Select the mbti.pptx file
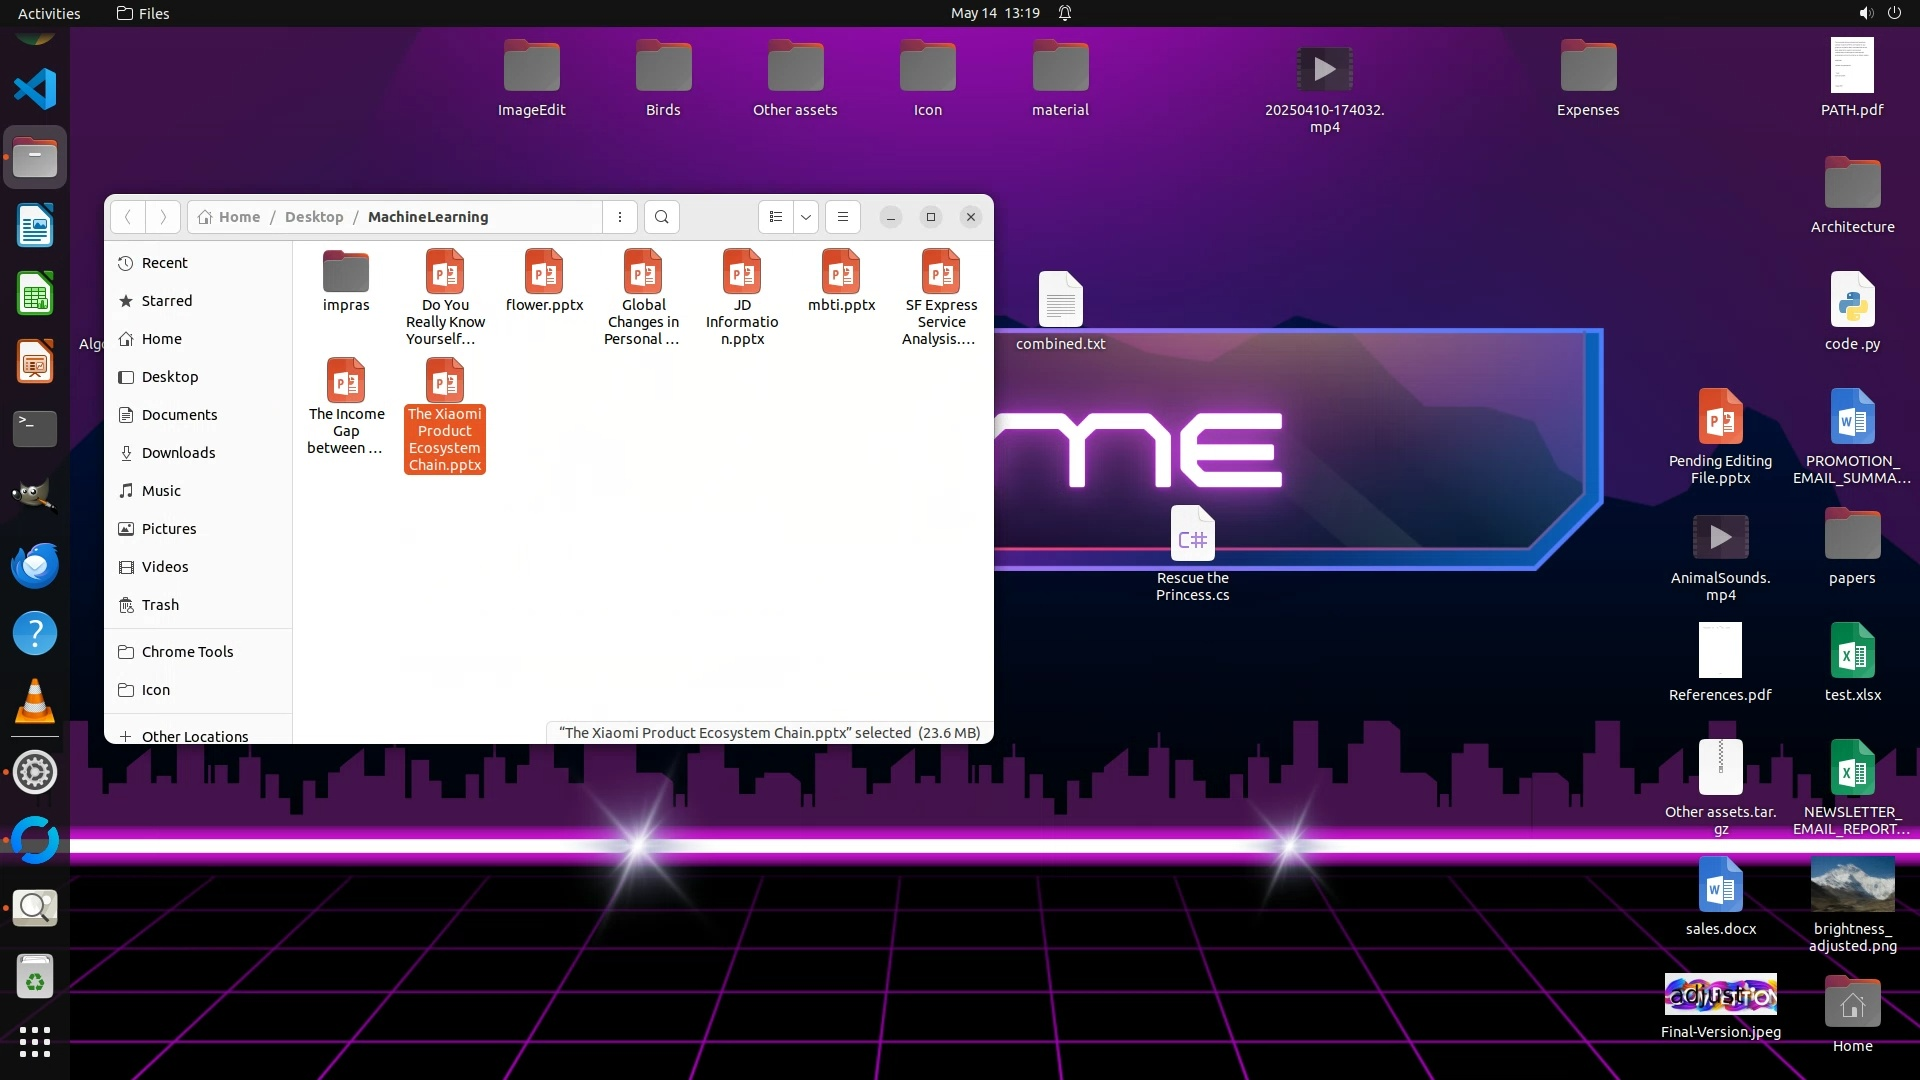This screenshot has width=1920, height=1080. tap(841, 282)
